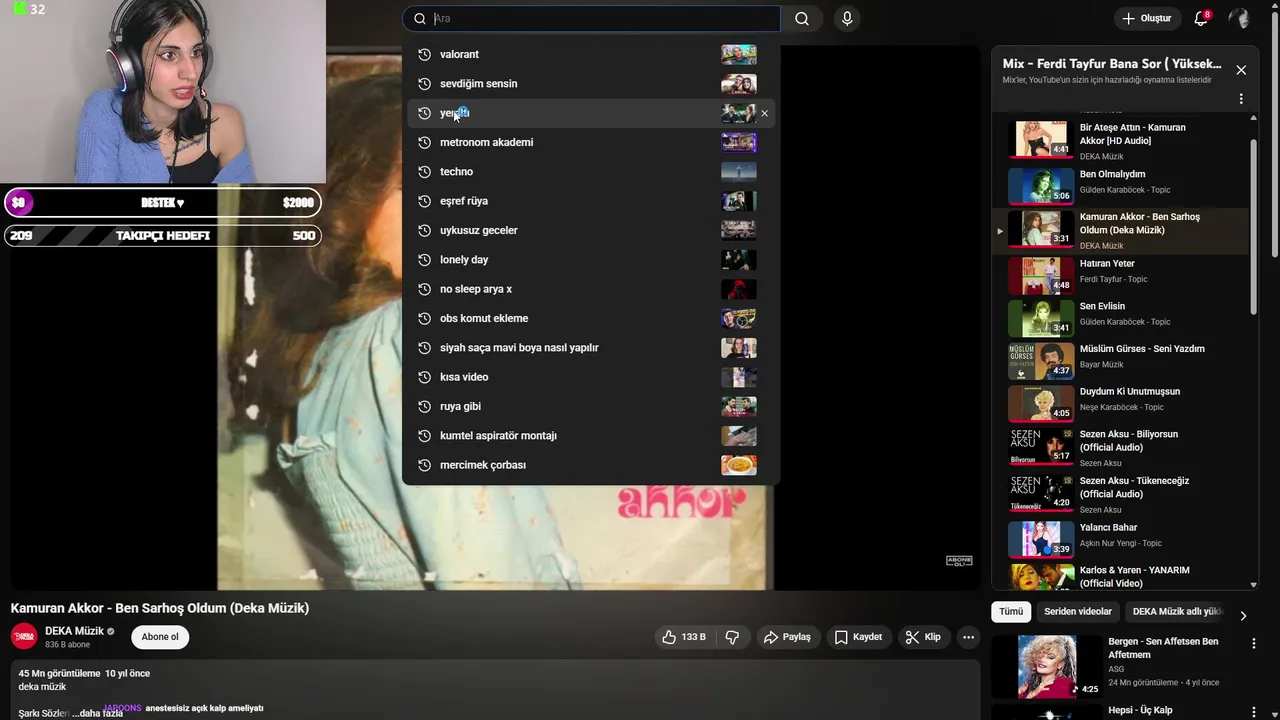Image resolution: width=1280 pixels, height=720 pixels.
Task: Play 'Karlos & Yaren - YANARIM' item
Action: pyautogui.click(x=1120, y=577)
